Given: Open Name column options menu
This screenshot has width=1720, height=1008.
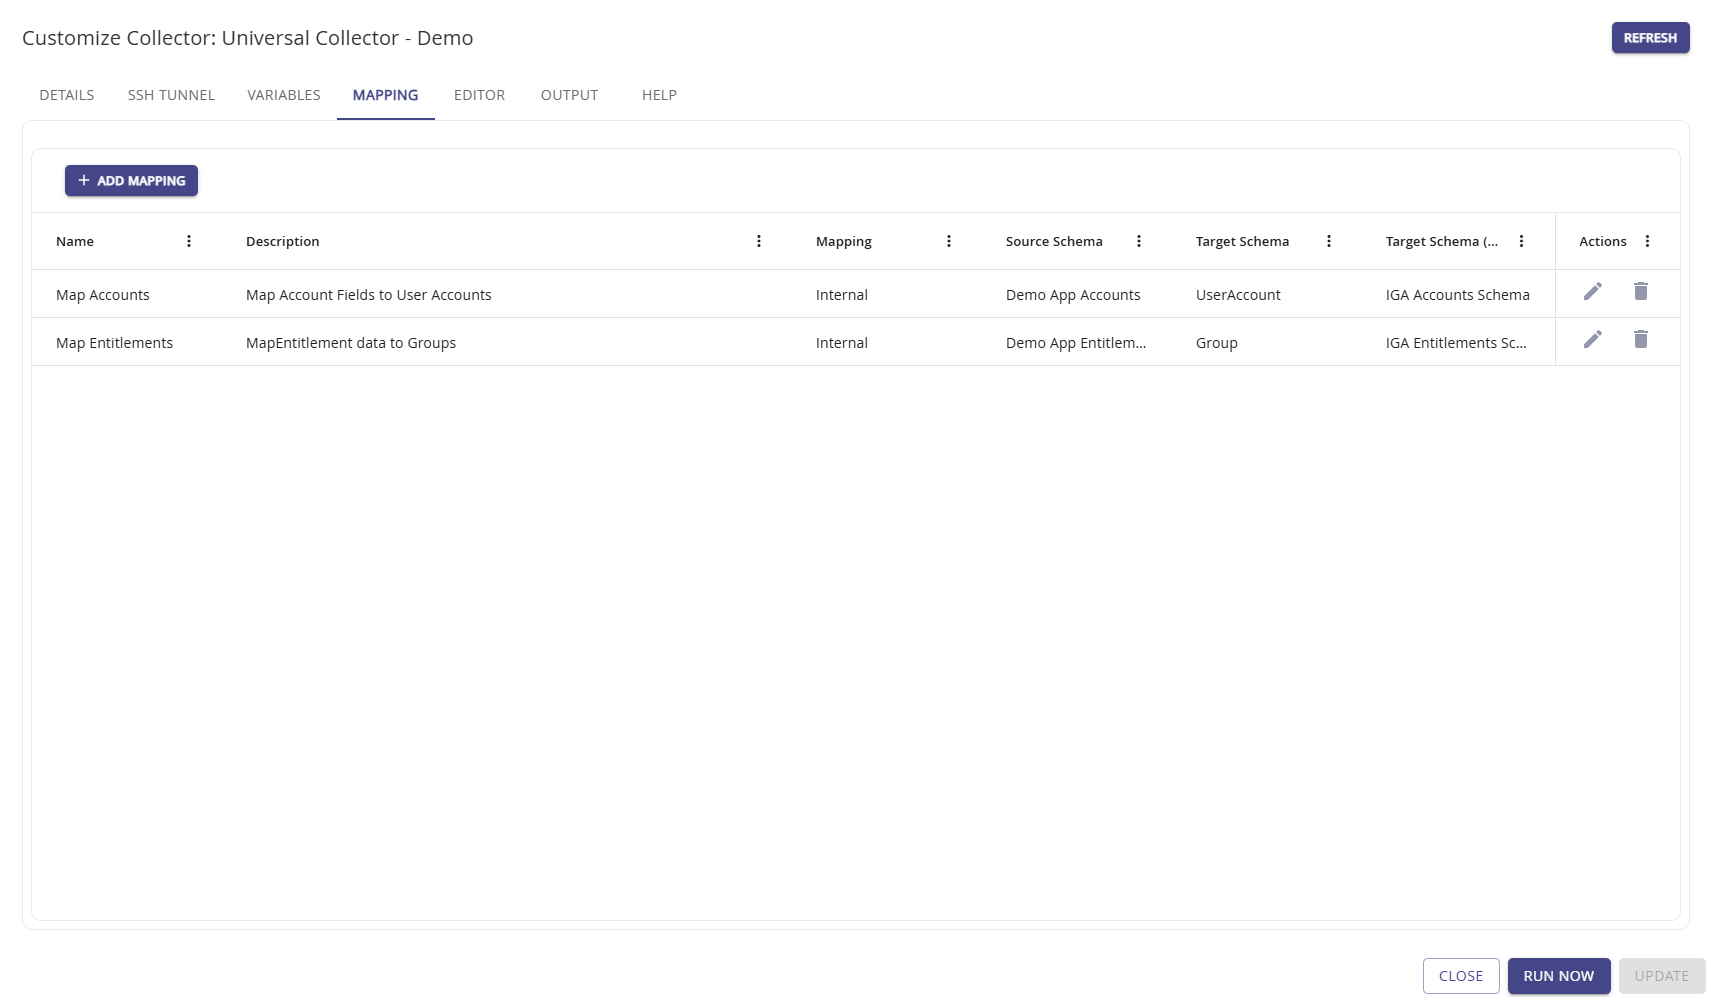Looking at the screenshot, I should coord(189,241).
